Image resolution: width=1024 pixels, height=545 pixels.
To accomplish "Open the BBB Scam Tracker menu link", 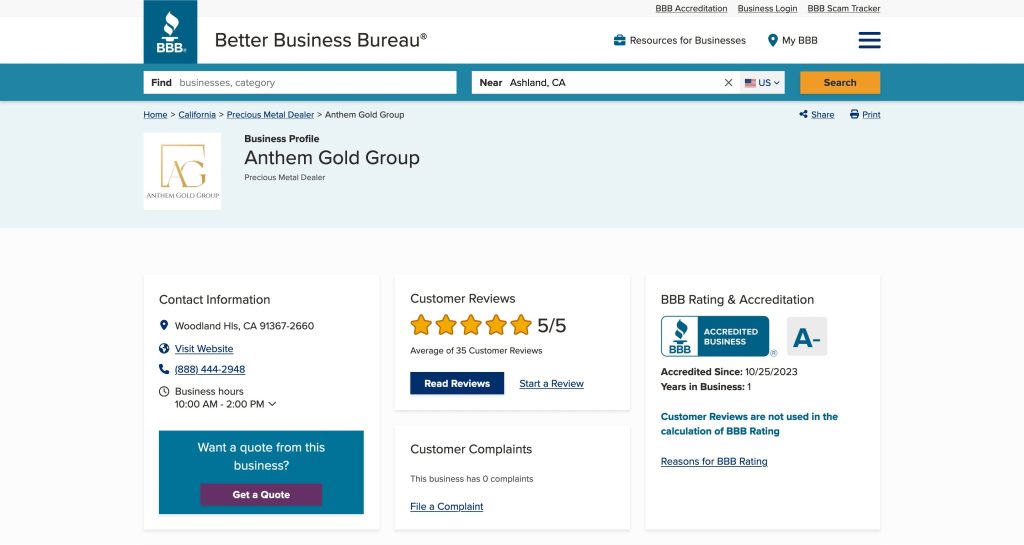I will (844, 9).
